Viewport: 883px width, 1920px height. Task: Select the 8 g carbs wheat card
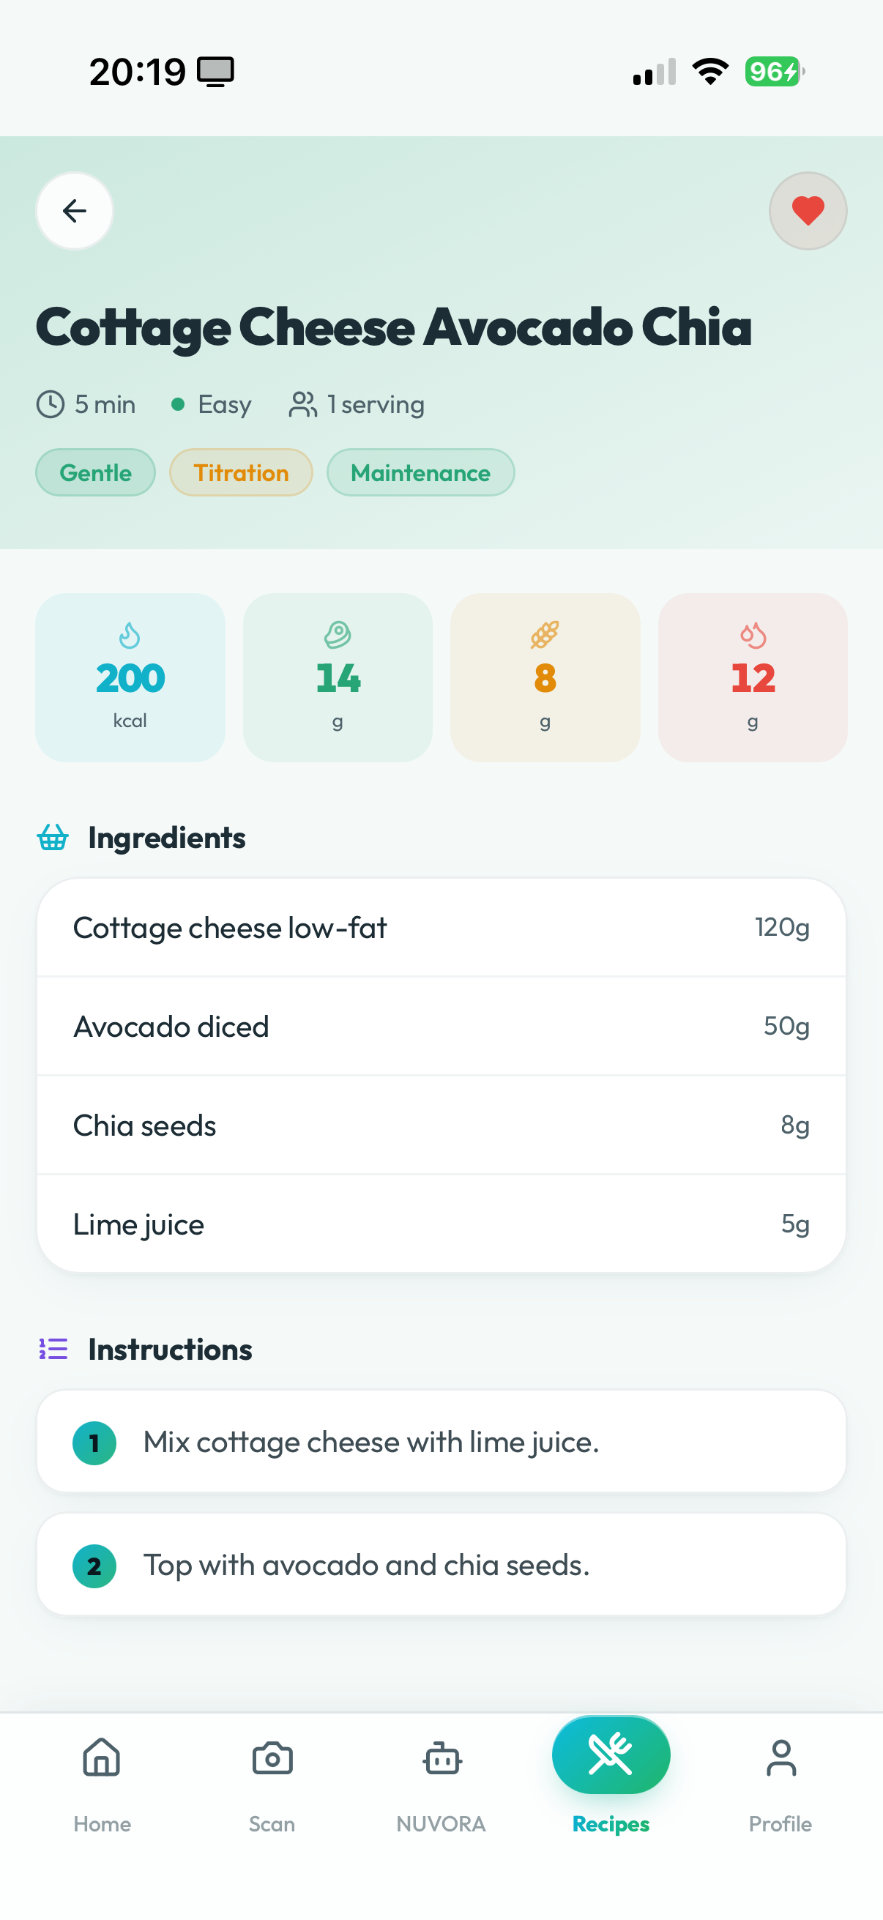point(545,677)
